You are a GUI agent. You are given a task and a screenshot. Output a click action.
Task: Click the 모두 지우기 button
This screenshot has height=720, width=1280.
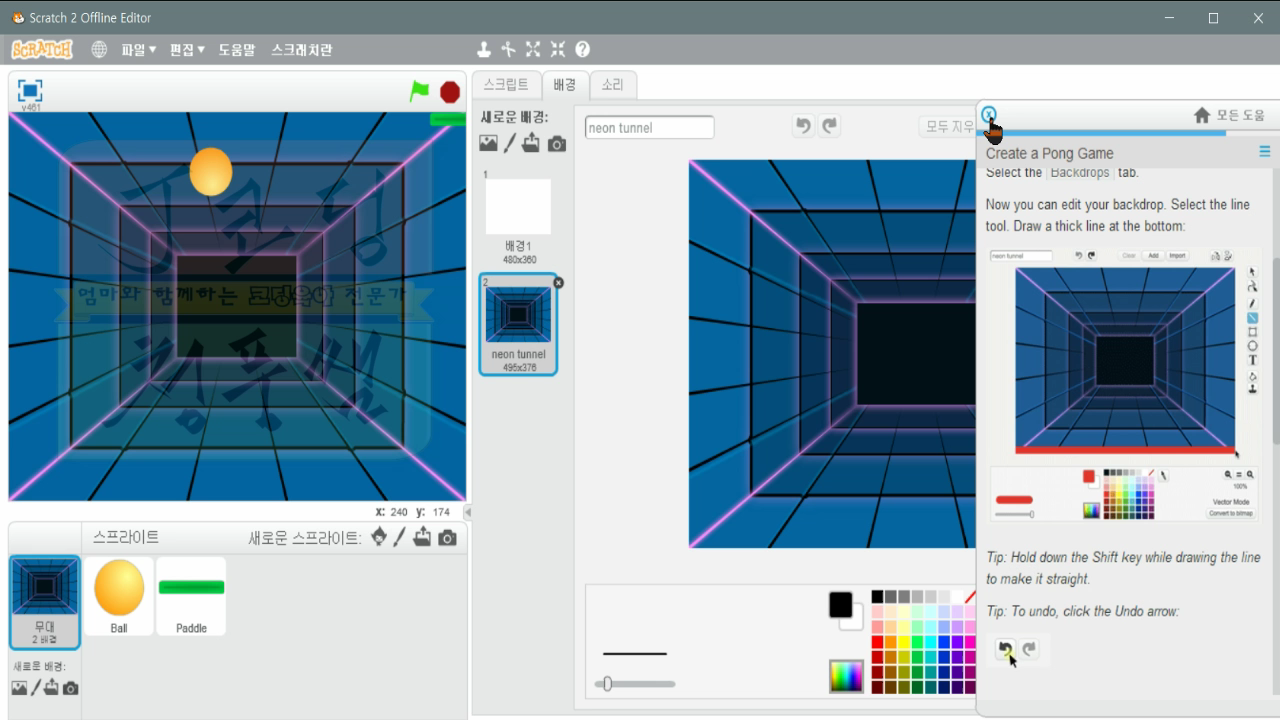pyautogui.click(x=949, y=125)
